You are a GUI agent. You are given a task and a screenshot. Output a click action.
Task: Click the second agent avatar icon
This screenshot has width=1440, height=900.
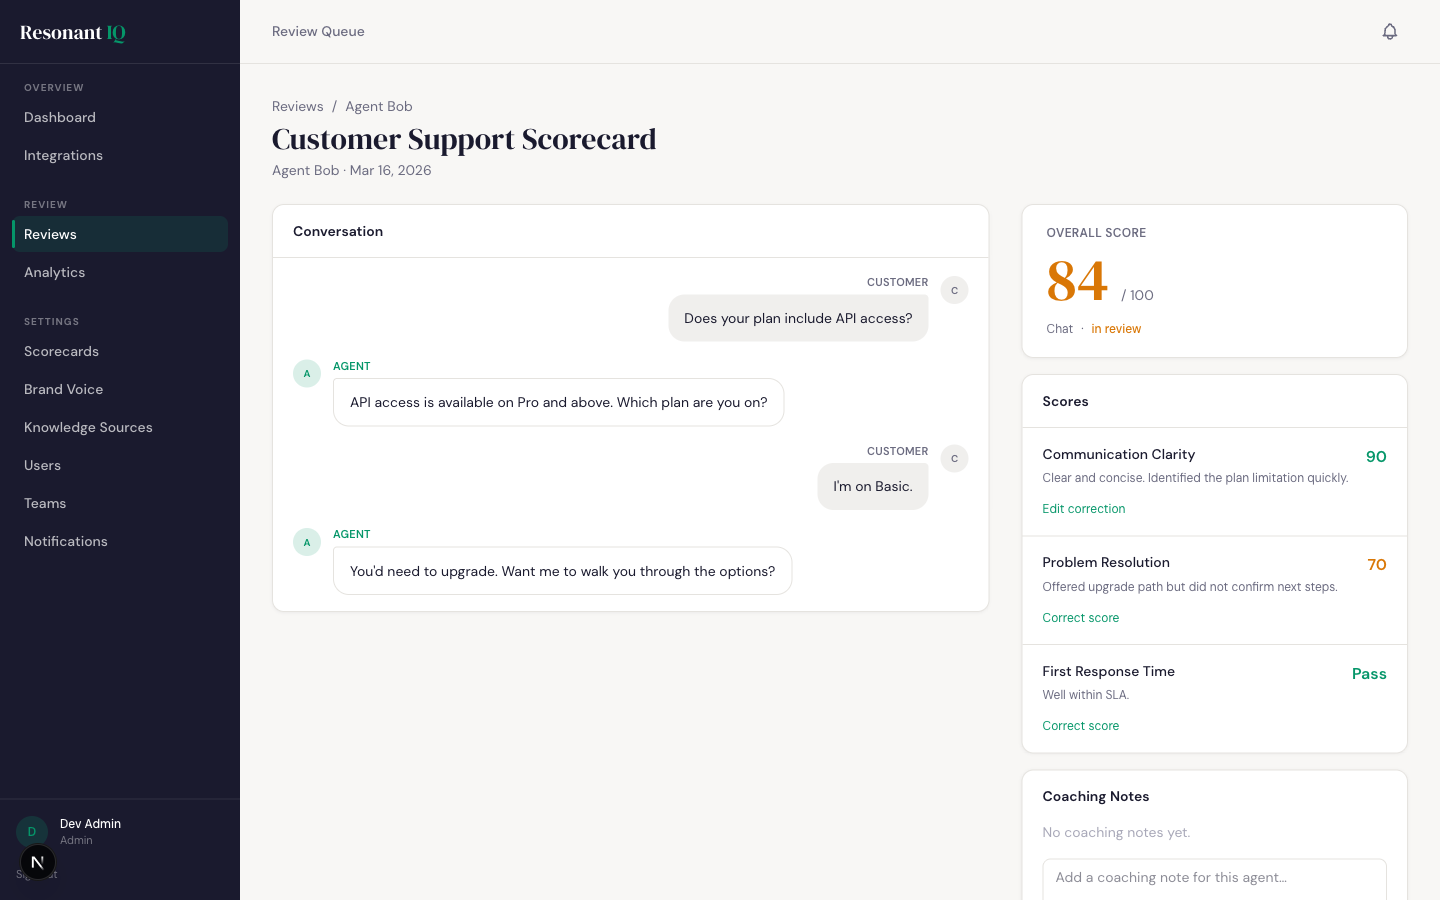(x=307, y=542)
